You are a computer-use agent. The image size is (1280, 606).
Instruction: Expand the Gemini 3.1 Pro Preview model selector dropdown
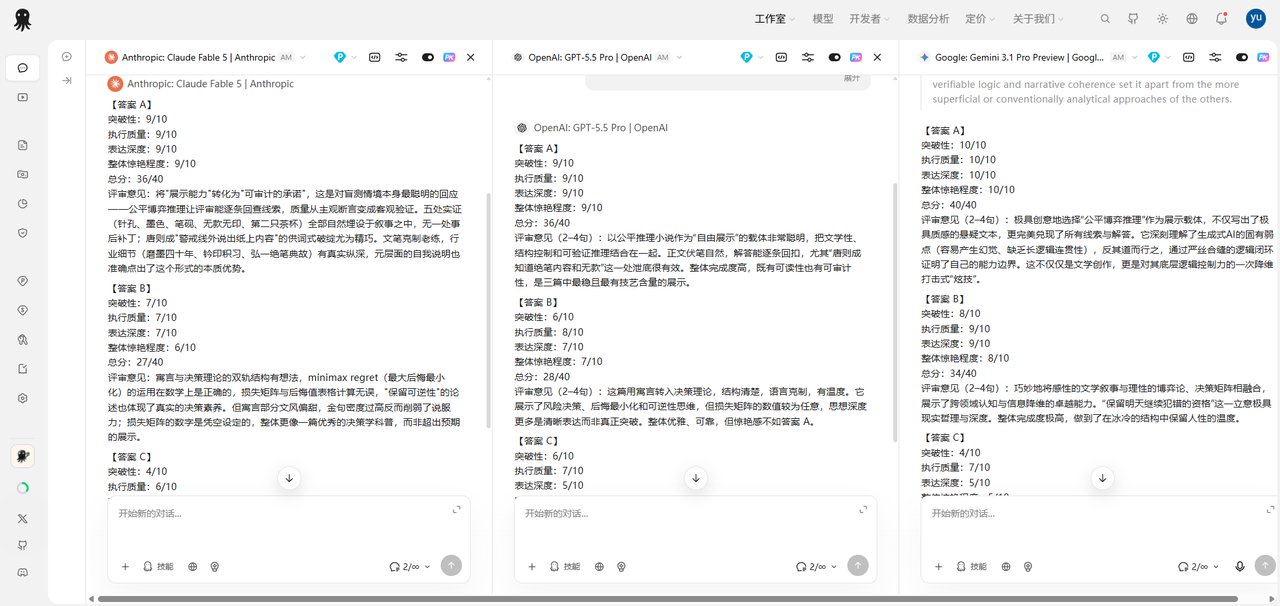pos(1135,58)
